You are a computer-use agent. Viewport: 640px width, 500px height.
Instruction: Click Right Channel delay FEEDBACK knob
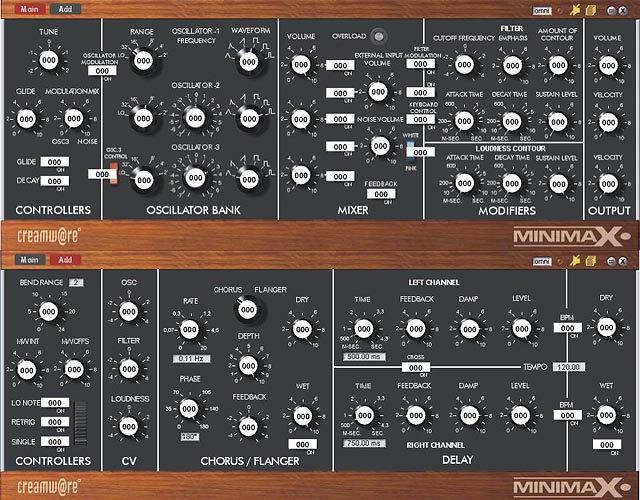click(416, 416)
